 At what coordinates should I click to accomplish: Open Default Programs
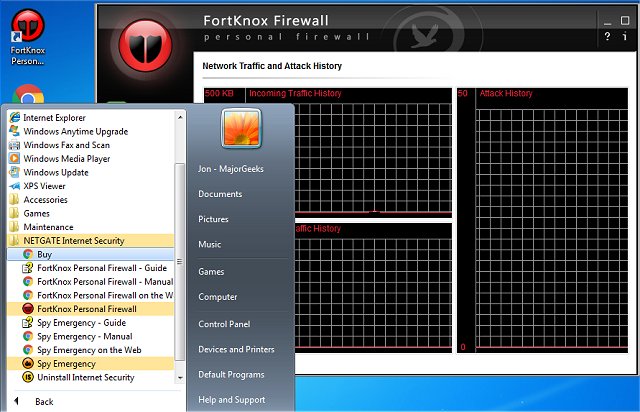[231, 374]
